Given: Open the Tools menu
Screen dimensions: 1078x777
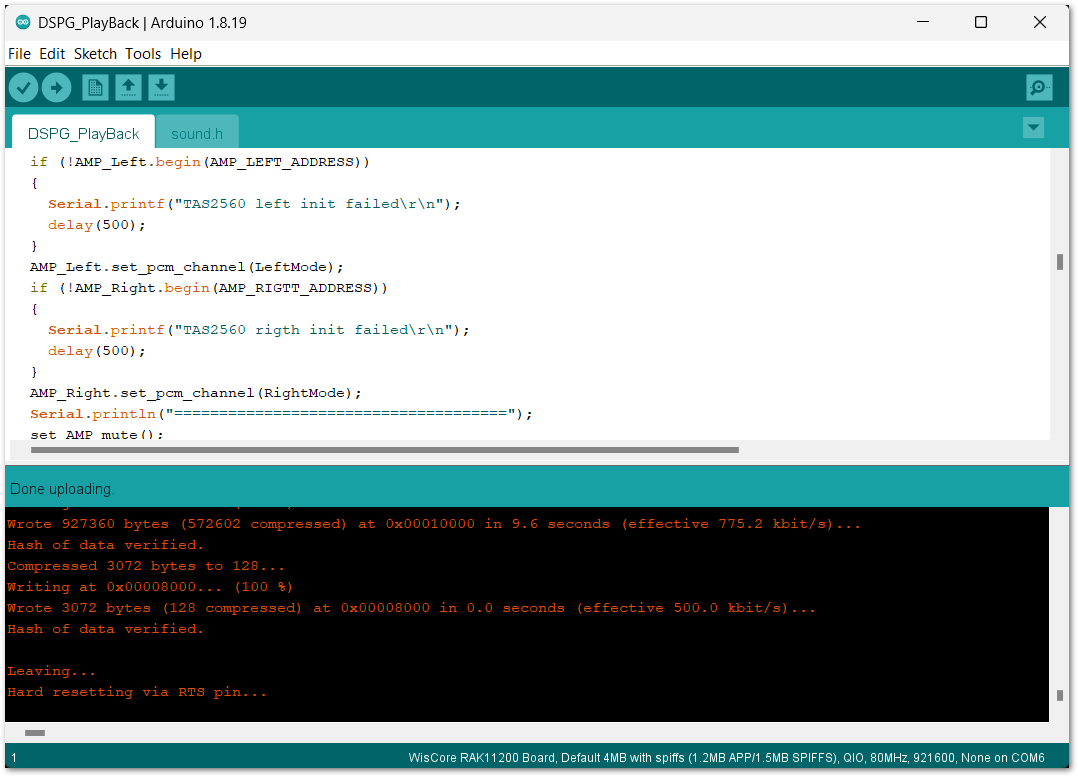Looking at the screenshot, I should (143, 54).
